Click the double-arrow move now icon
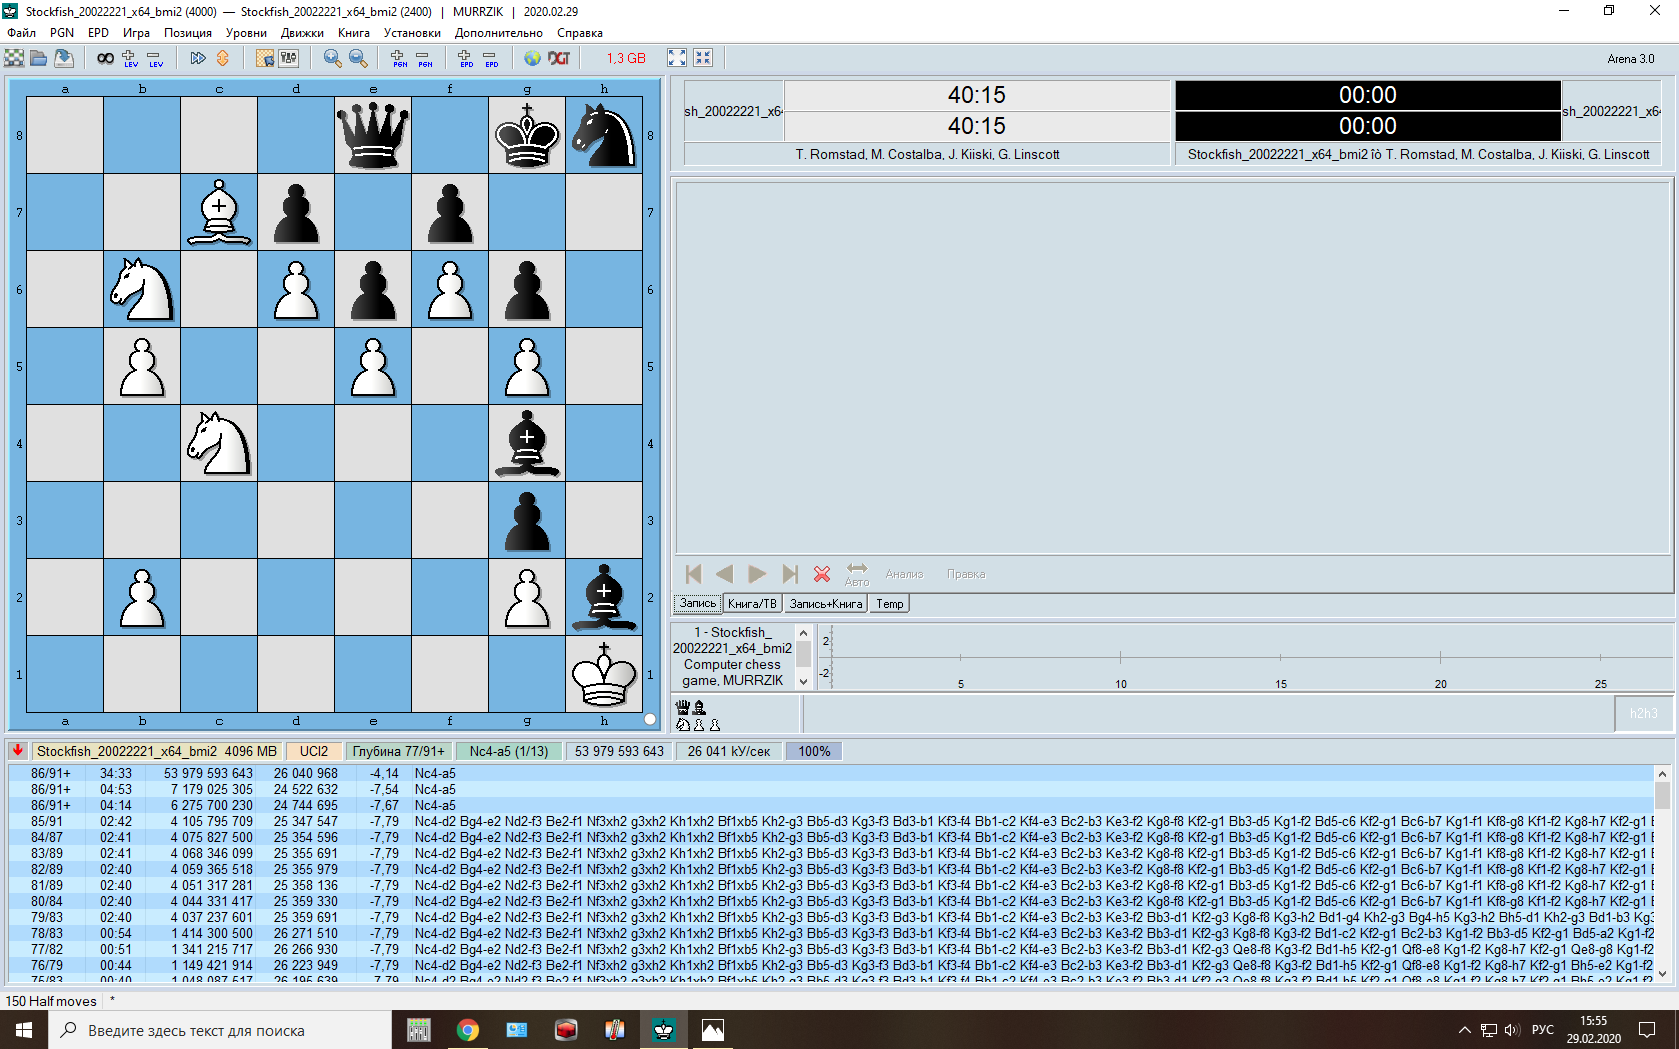This screenshot has height=1049, width=1679. click(x=198, y=58)
